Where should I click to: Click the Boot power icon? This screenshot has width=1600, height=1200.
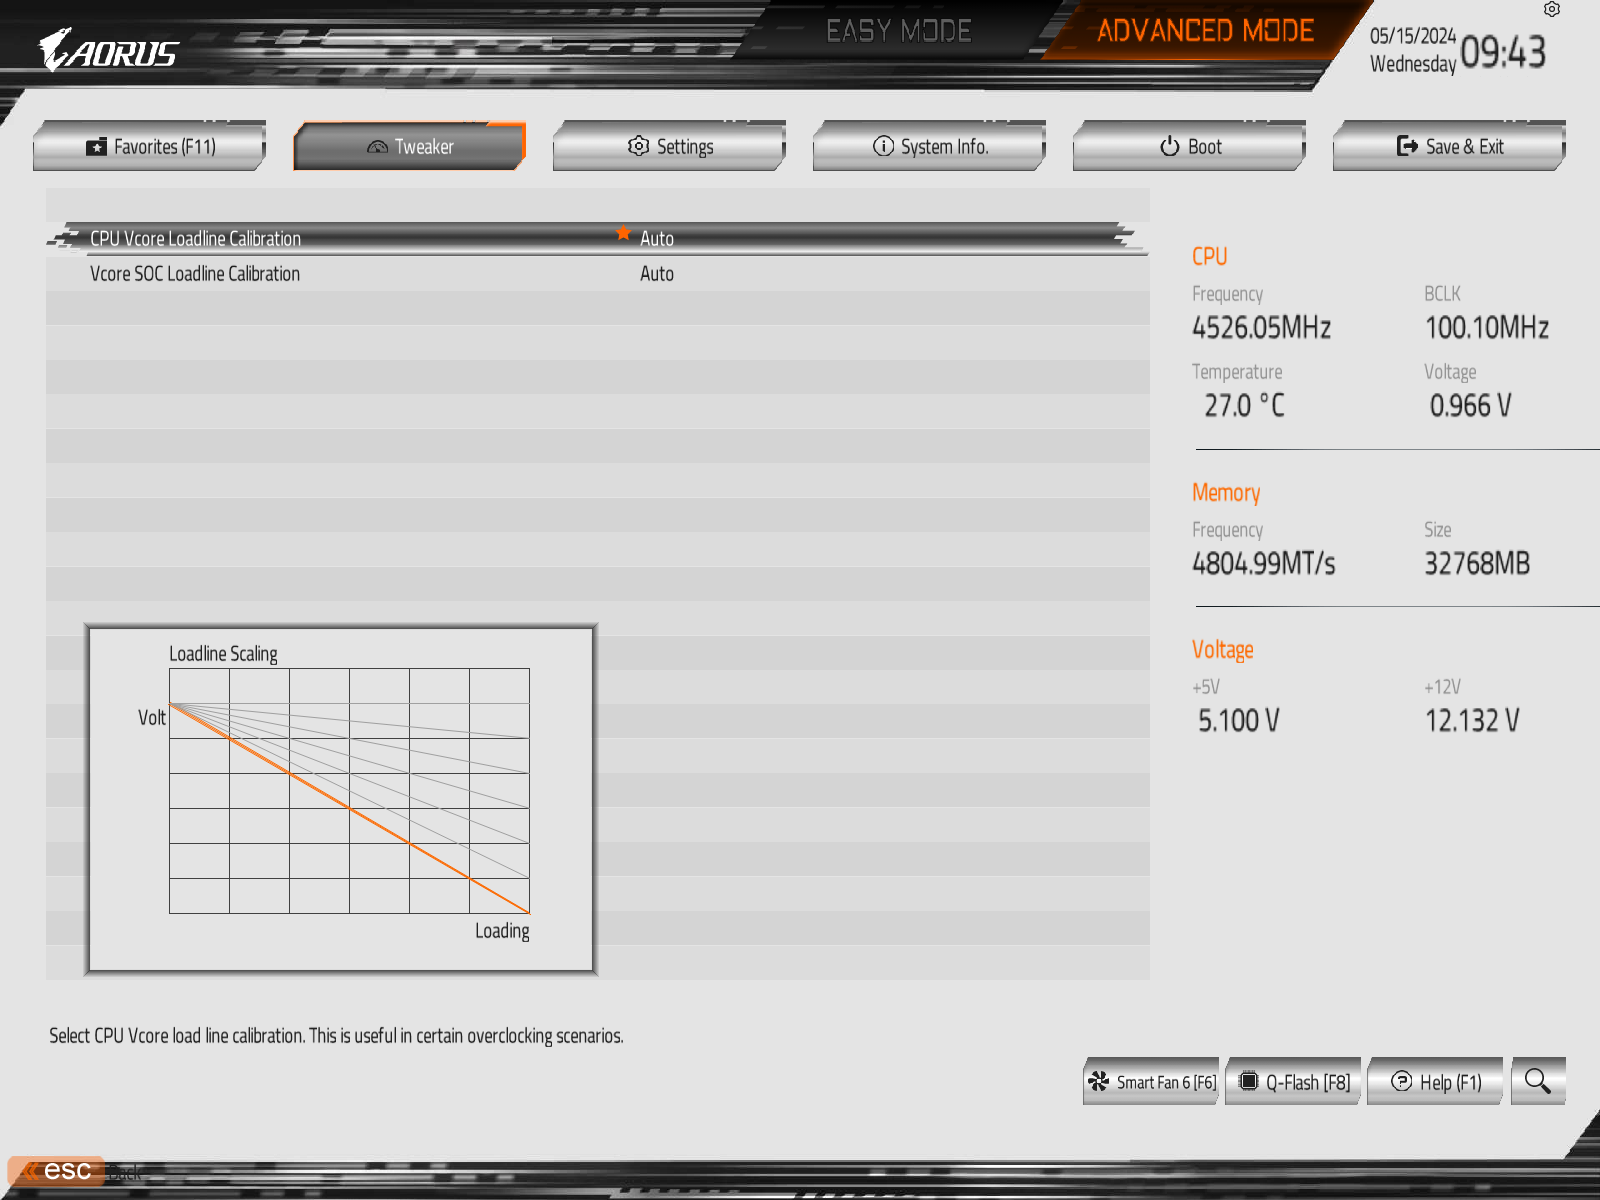click(1169, 146)
